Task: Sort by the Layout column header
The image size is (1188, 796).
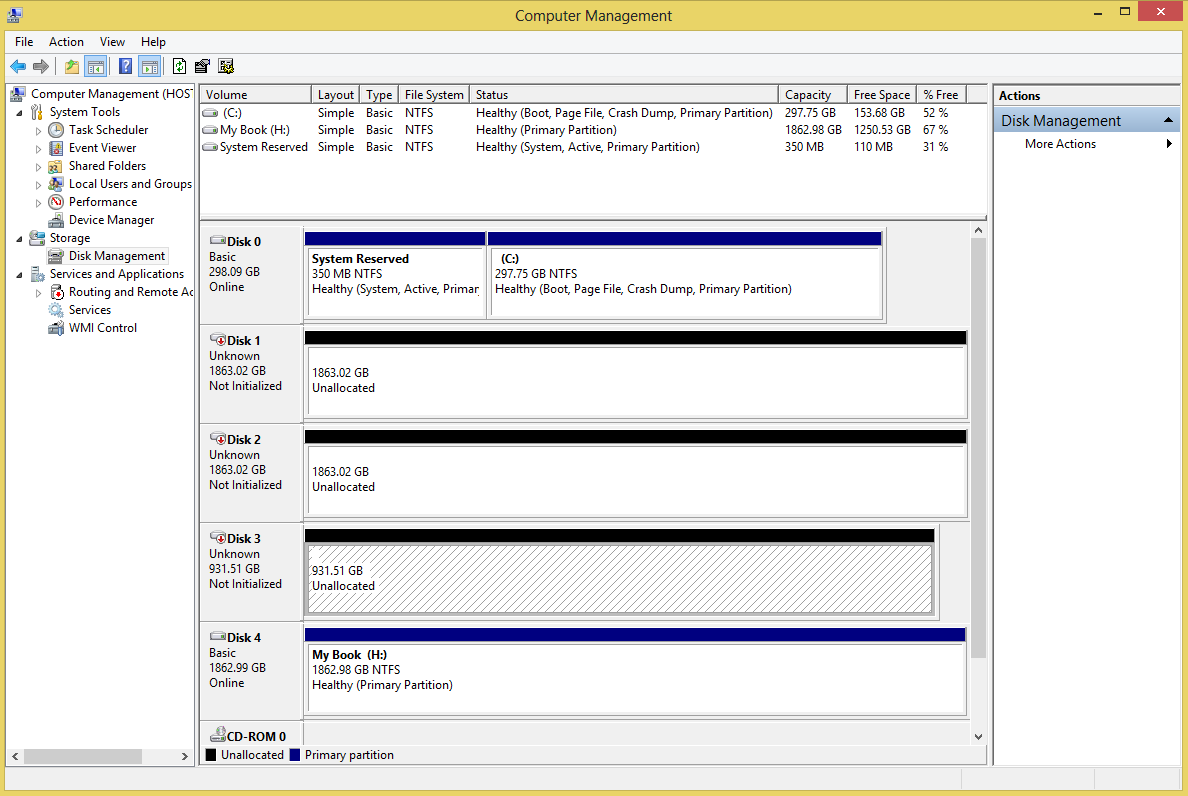Action: click(335, 95)
